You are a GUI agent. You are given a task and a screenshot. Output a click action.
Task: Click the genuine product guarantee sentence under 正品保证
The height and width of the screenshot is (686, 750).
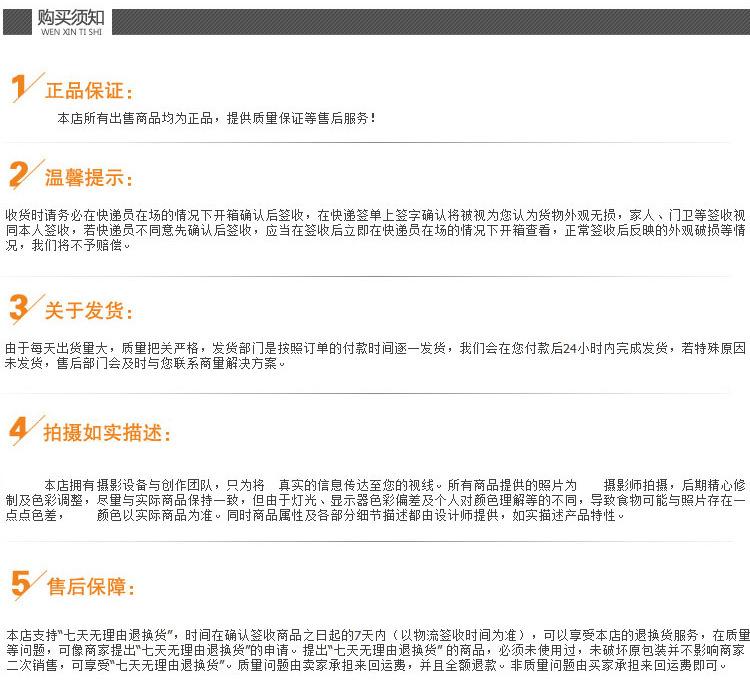coord(217,118)
